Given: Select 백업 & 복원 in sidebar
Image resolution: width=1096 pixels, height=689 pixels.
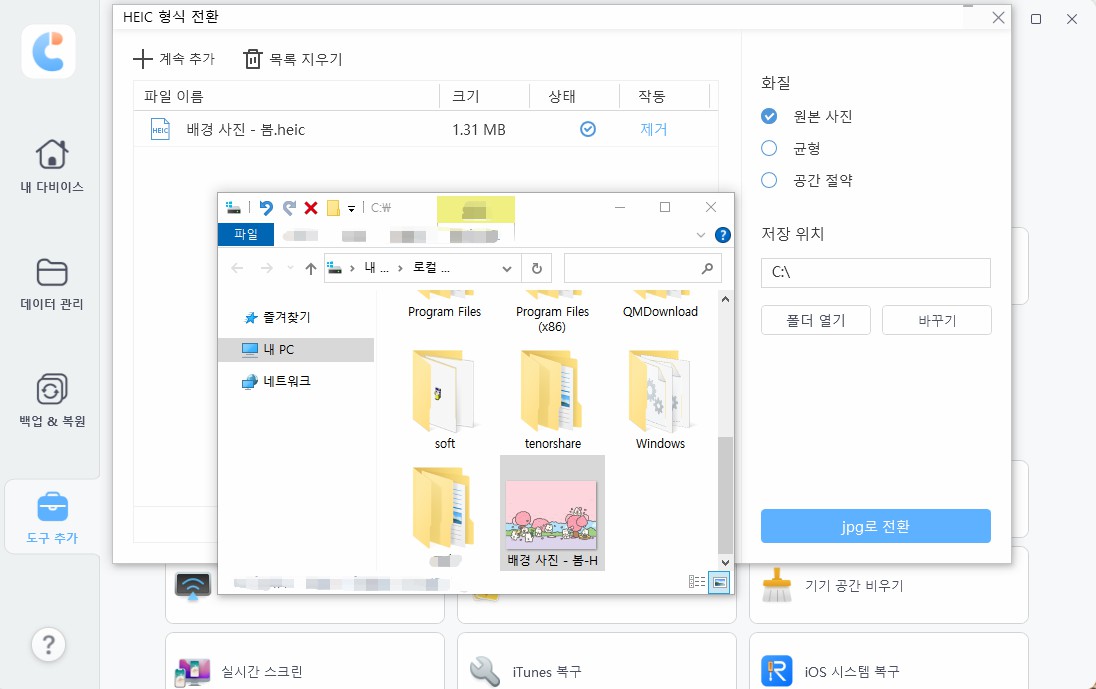Looking at the screenshot, I should 49,401.
